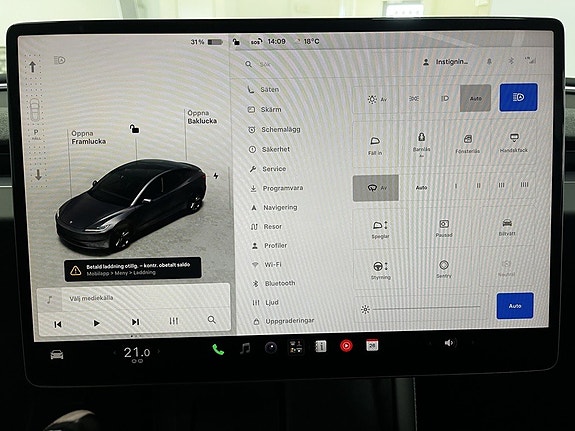Toggle Sentry mode
Viewport: 575px width, 431px height.
pos(444,269)
